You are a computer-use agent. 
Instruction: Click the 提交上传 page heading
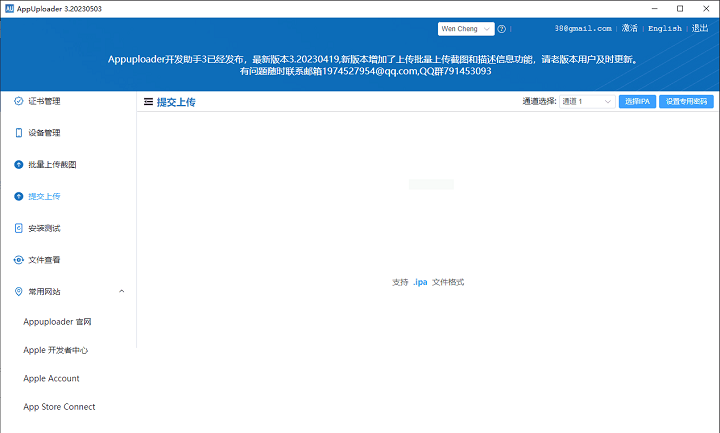point(176,102)
